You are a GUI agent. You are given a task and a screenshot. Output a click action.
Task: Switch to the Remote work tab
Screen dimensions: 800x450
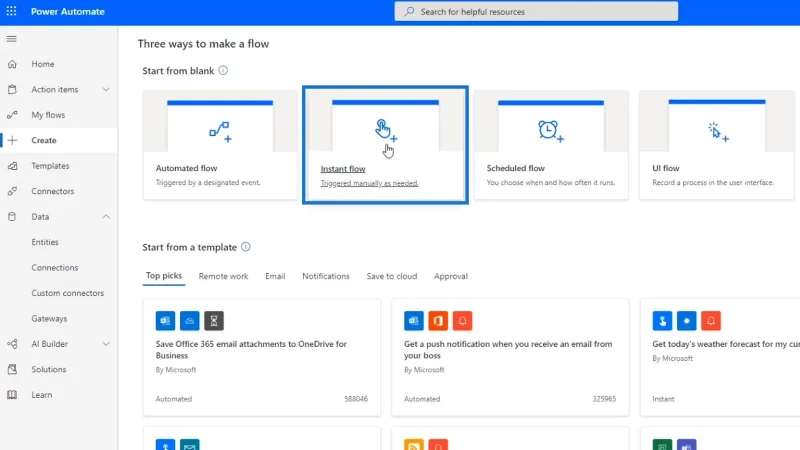tap(223, 276)
